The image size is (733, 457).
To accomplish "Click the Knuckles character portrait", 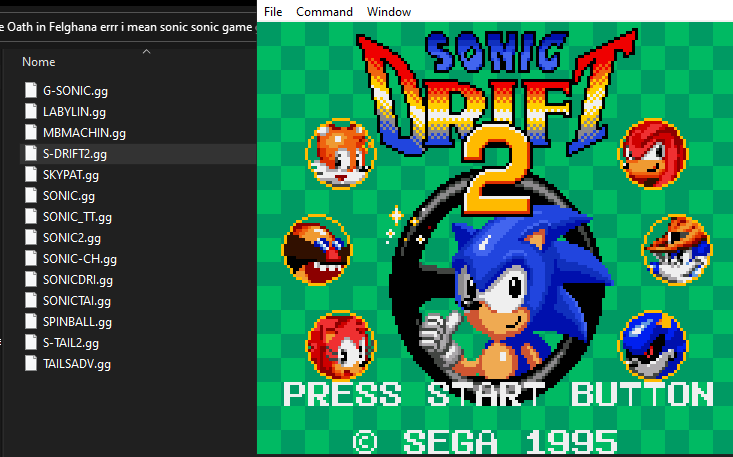I will click(x=653, y=153).
